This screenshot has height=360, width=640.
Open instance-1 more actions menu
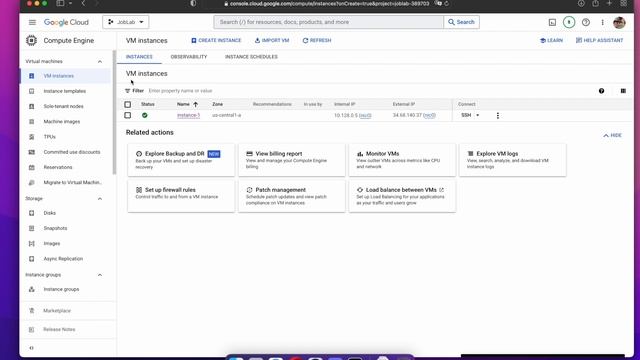point(498,116)
